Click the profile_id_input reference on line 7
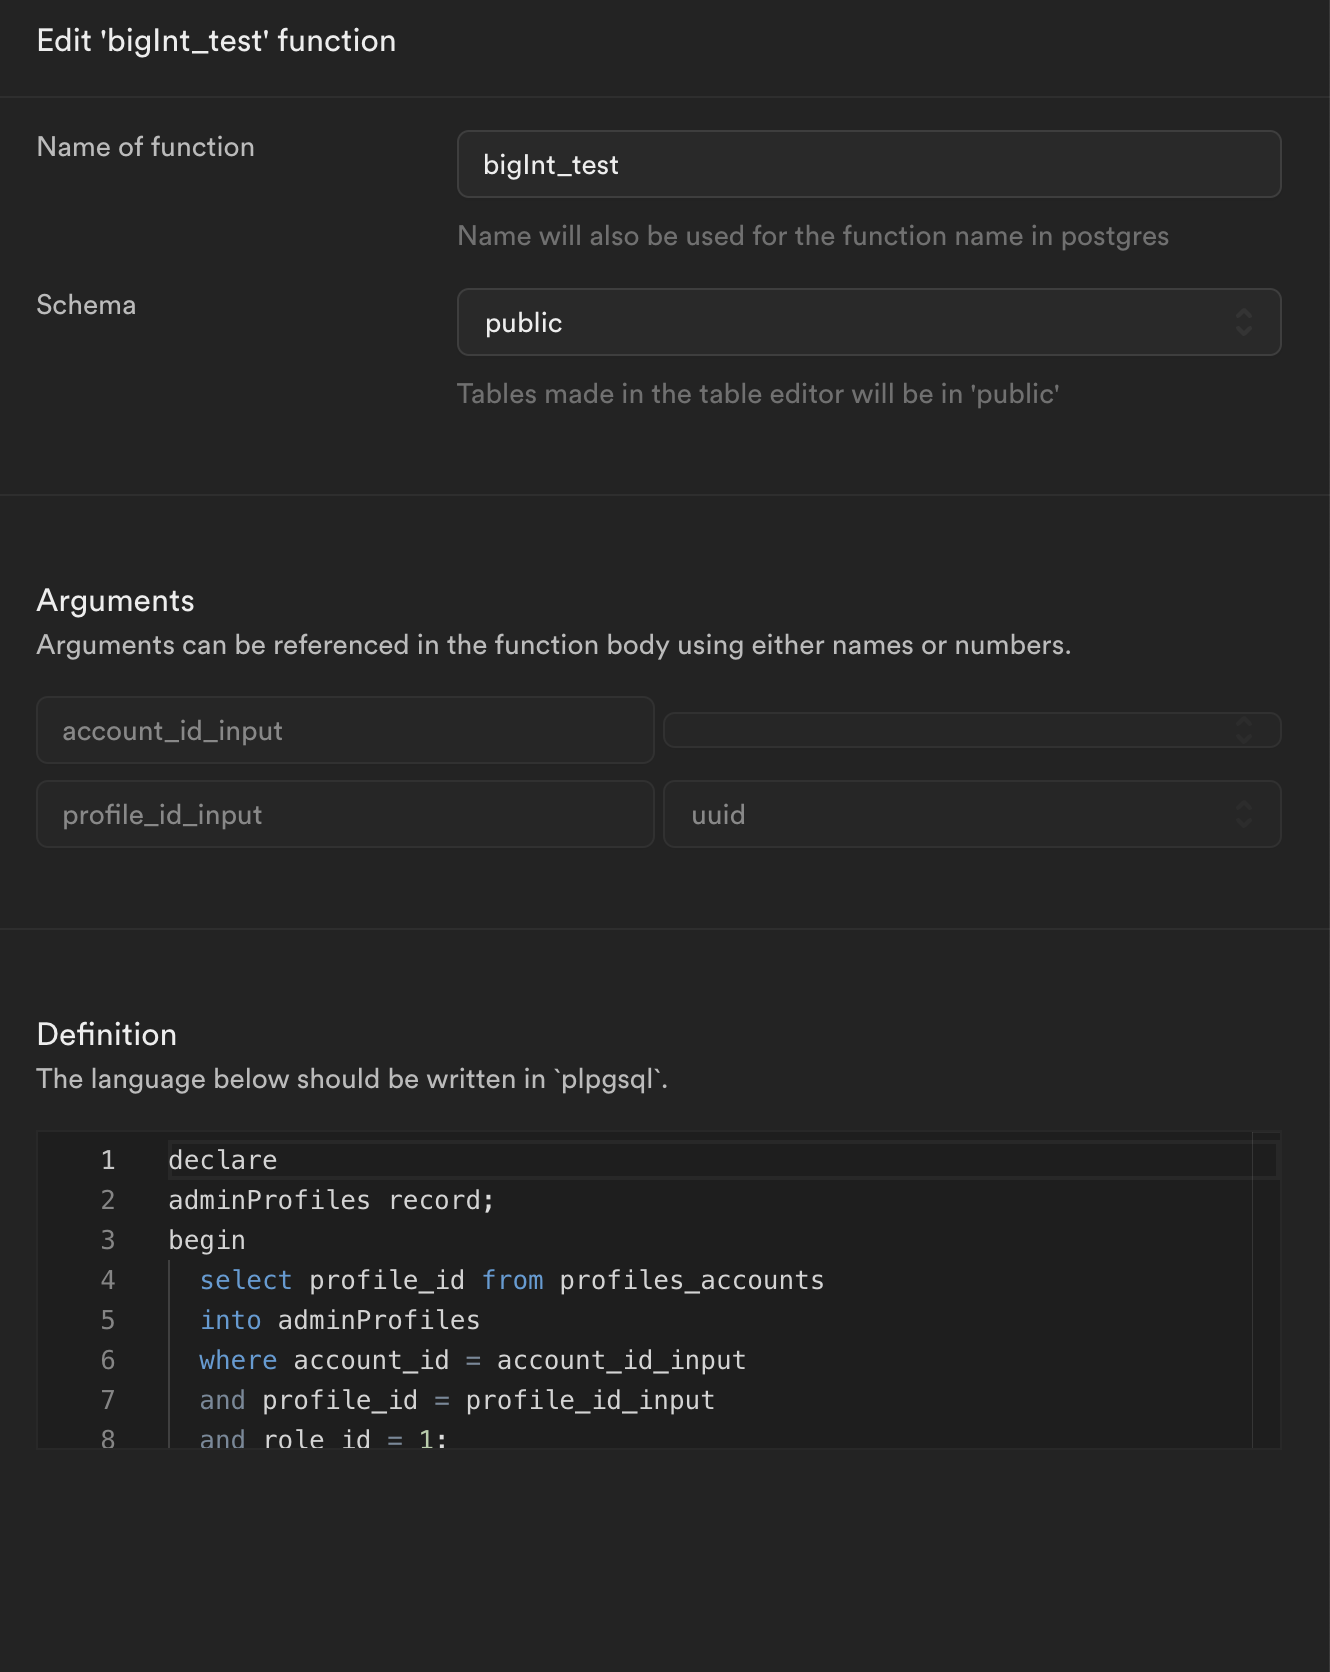The width and height of the screenshot is (1330, 1672). (588, 1399)
